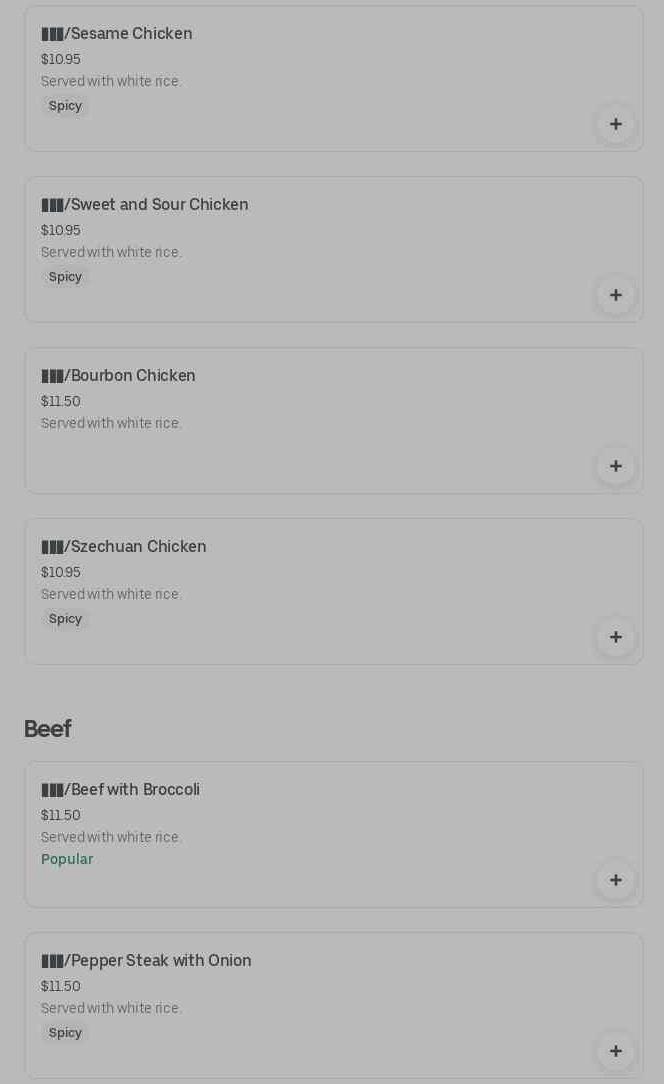This screenshot has height=1084, width=664.
Task: Add Sweet and Sour Chicken with plus icon
Action: click(615, 295)
